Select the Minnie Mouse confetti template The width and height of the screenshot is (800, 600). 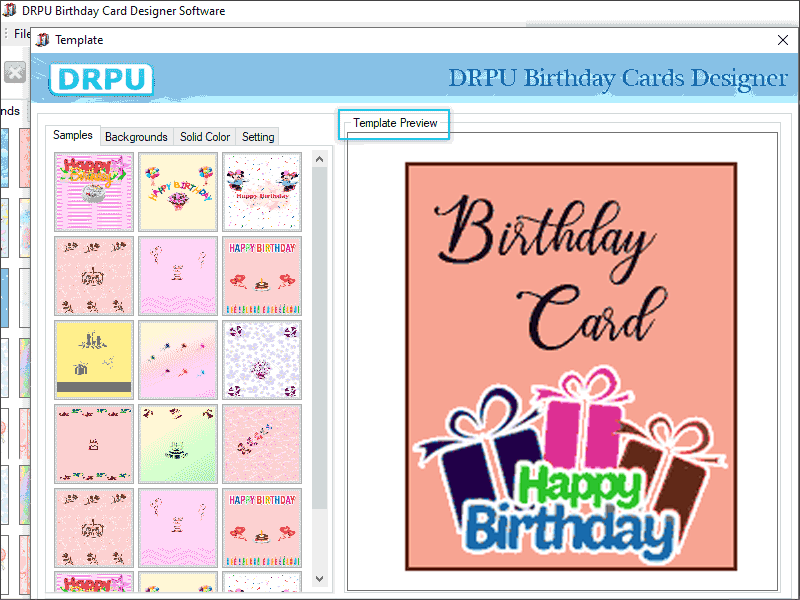coord(261,191)
